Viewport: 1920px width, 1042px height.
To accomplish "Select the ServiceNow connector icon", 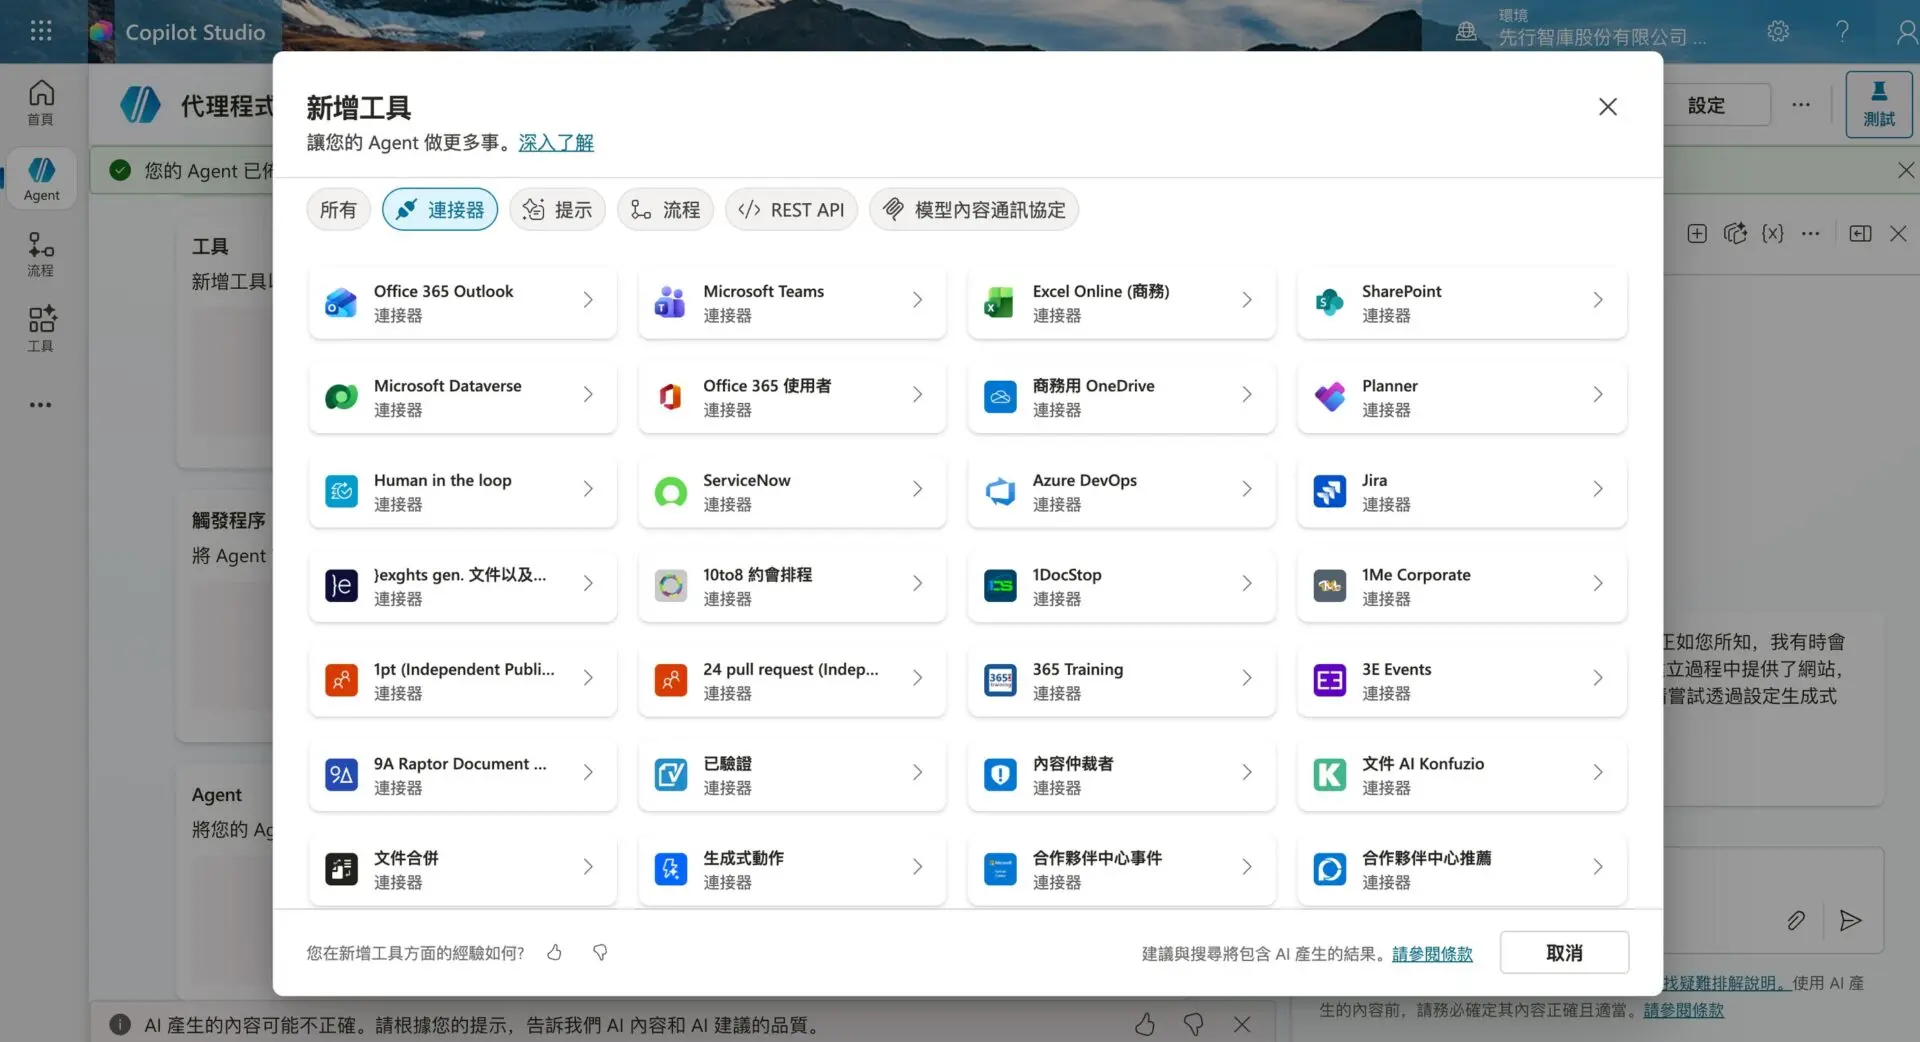I will [x=670, y=490].
